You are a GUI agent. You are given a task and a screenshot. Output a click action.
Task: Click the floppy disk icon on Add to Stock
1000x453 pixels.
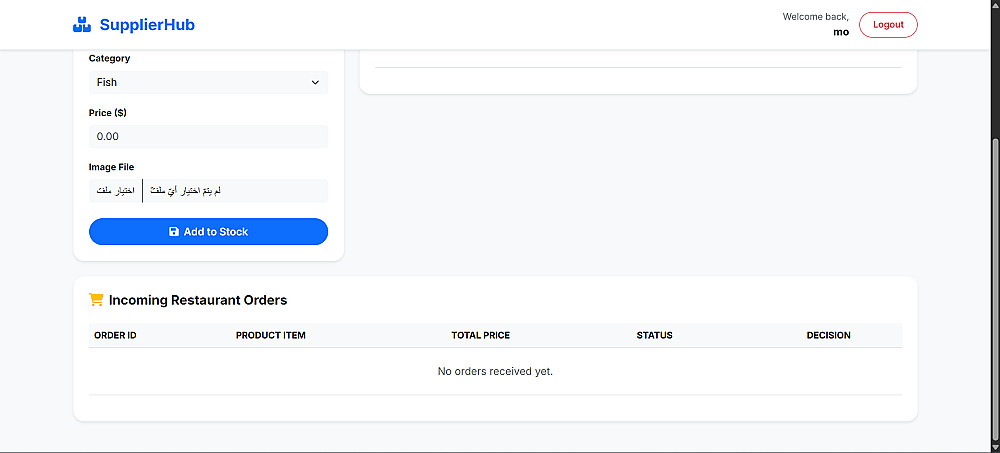coord(174,232)
